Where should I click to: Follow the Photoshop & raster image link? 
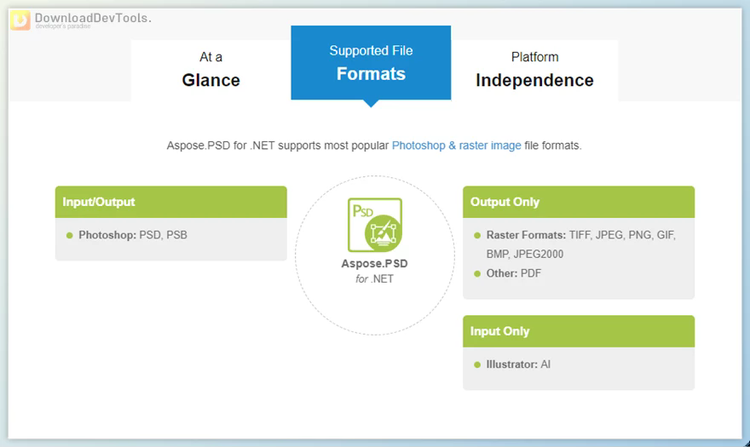click(456, 145)
